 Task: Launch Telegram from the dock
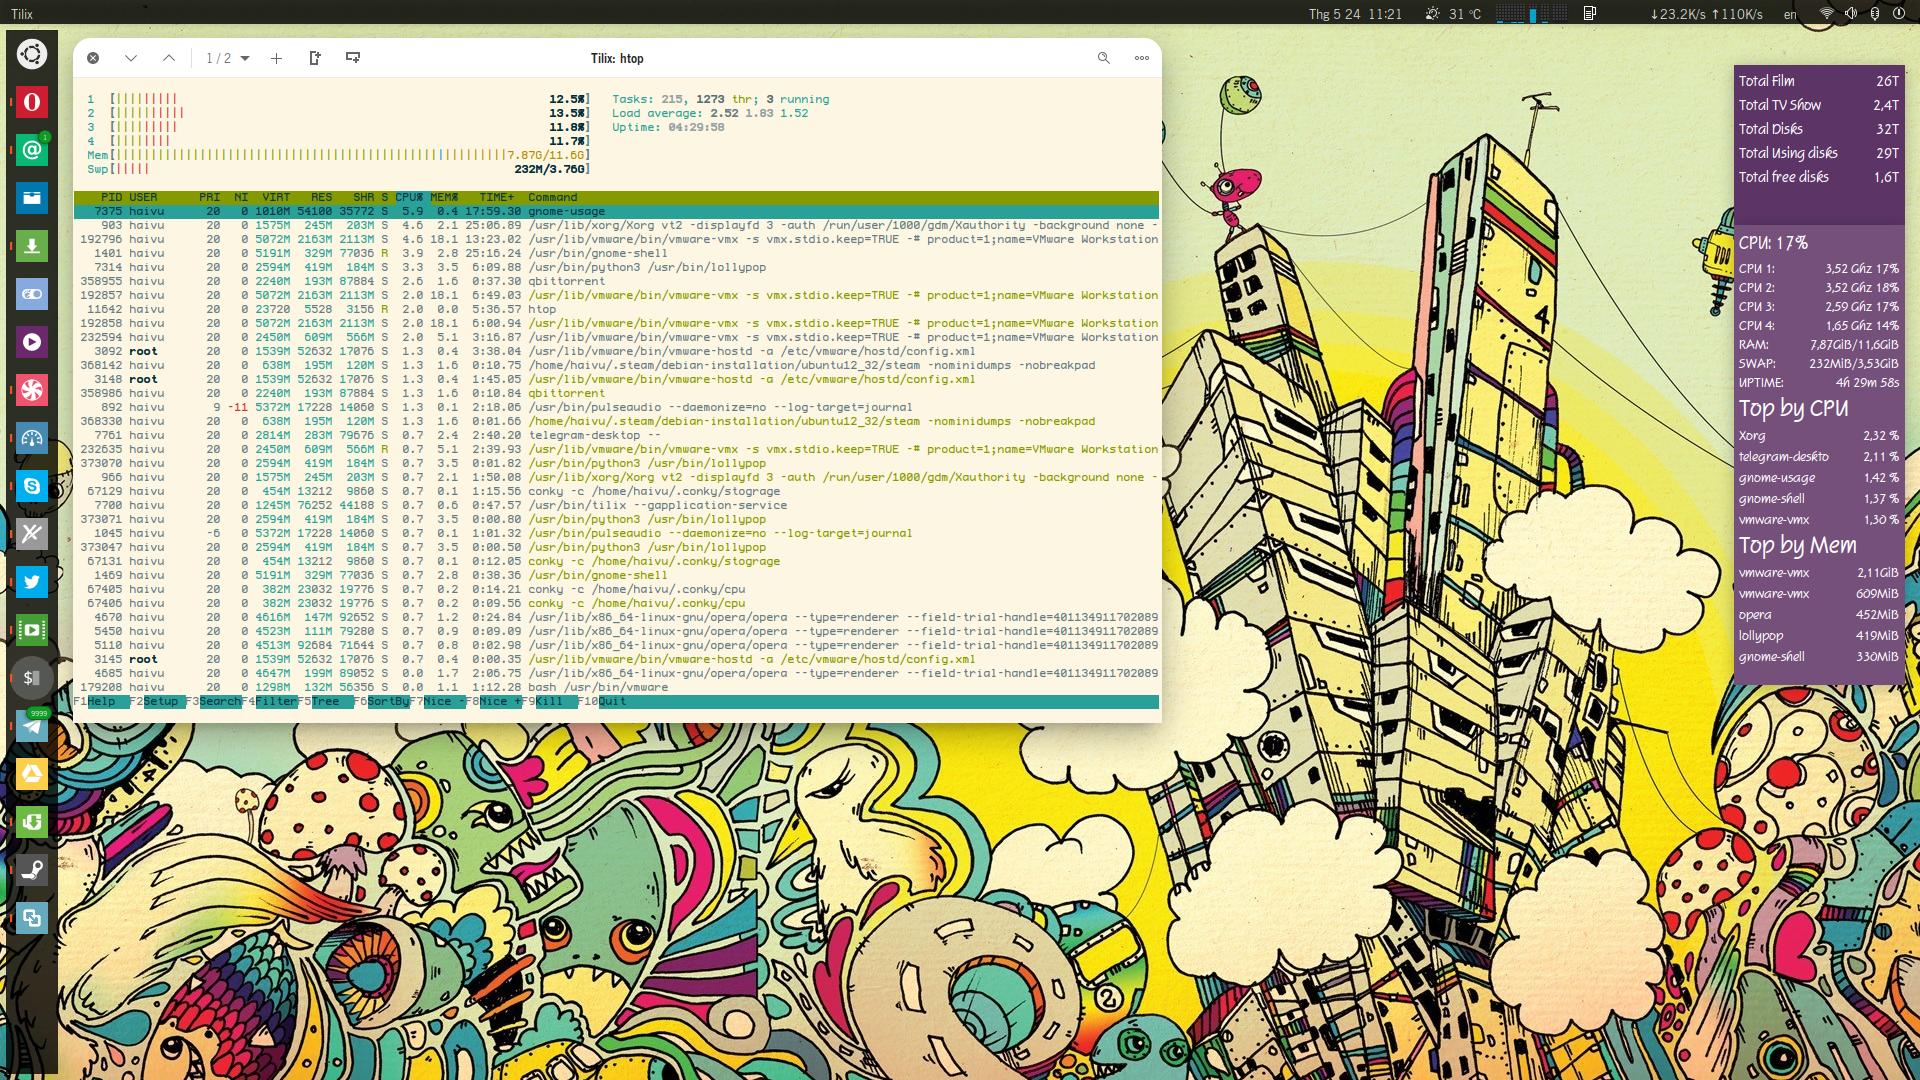31,726
